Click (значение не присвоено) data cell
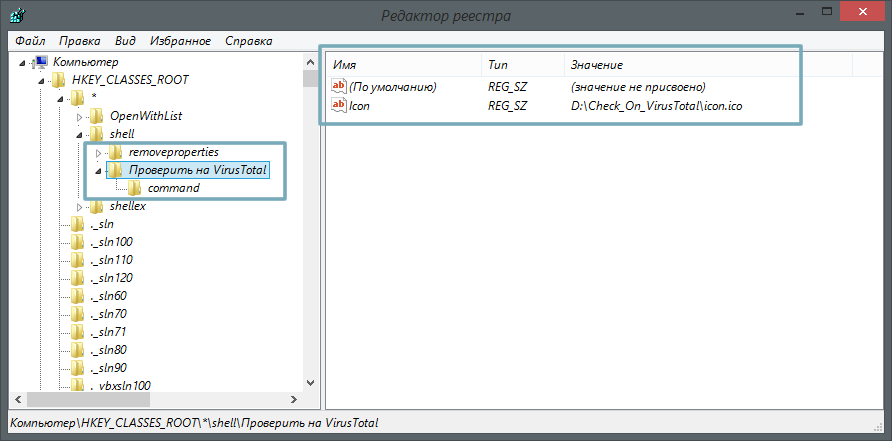The width and height of the screenshot is (892, 441). point(638,87)
